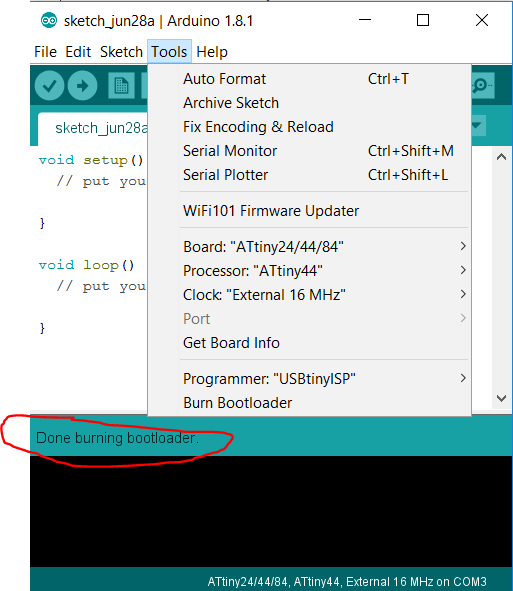Open the tab dropdown triangle icon
Viewport: 513px width, 591px height.
[x=478, y=126]
